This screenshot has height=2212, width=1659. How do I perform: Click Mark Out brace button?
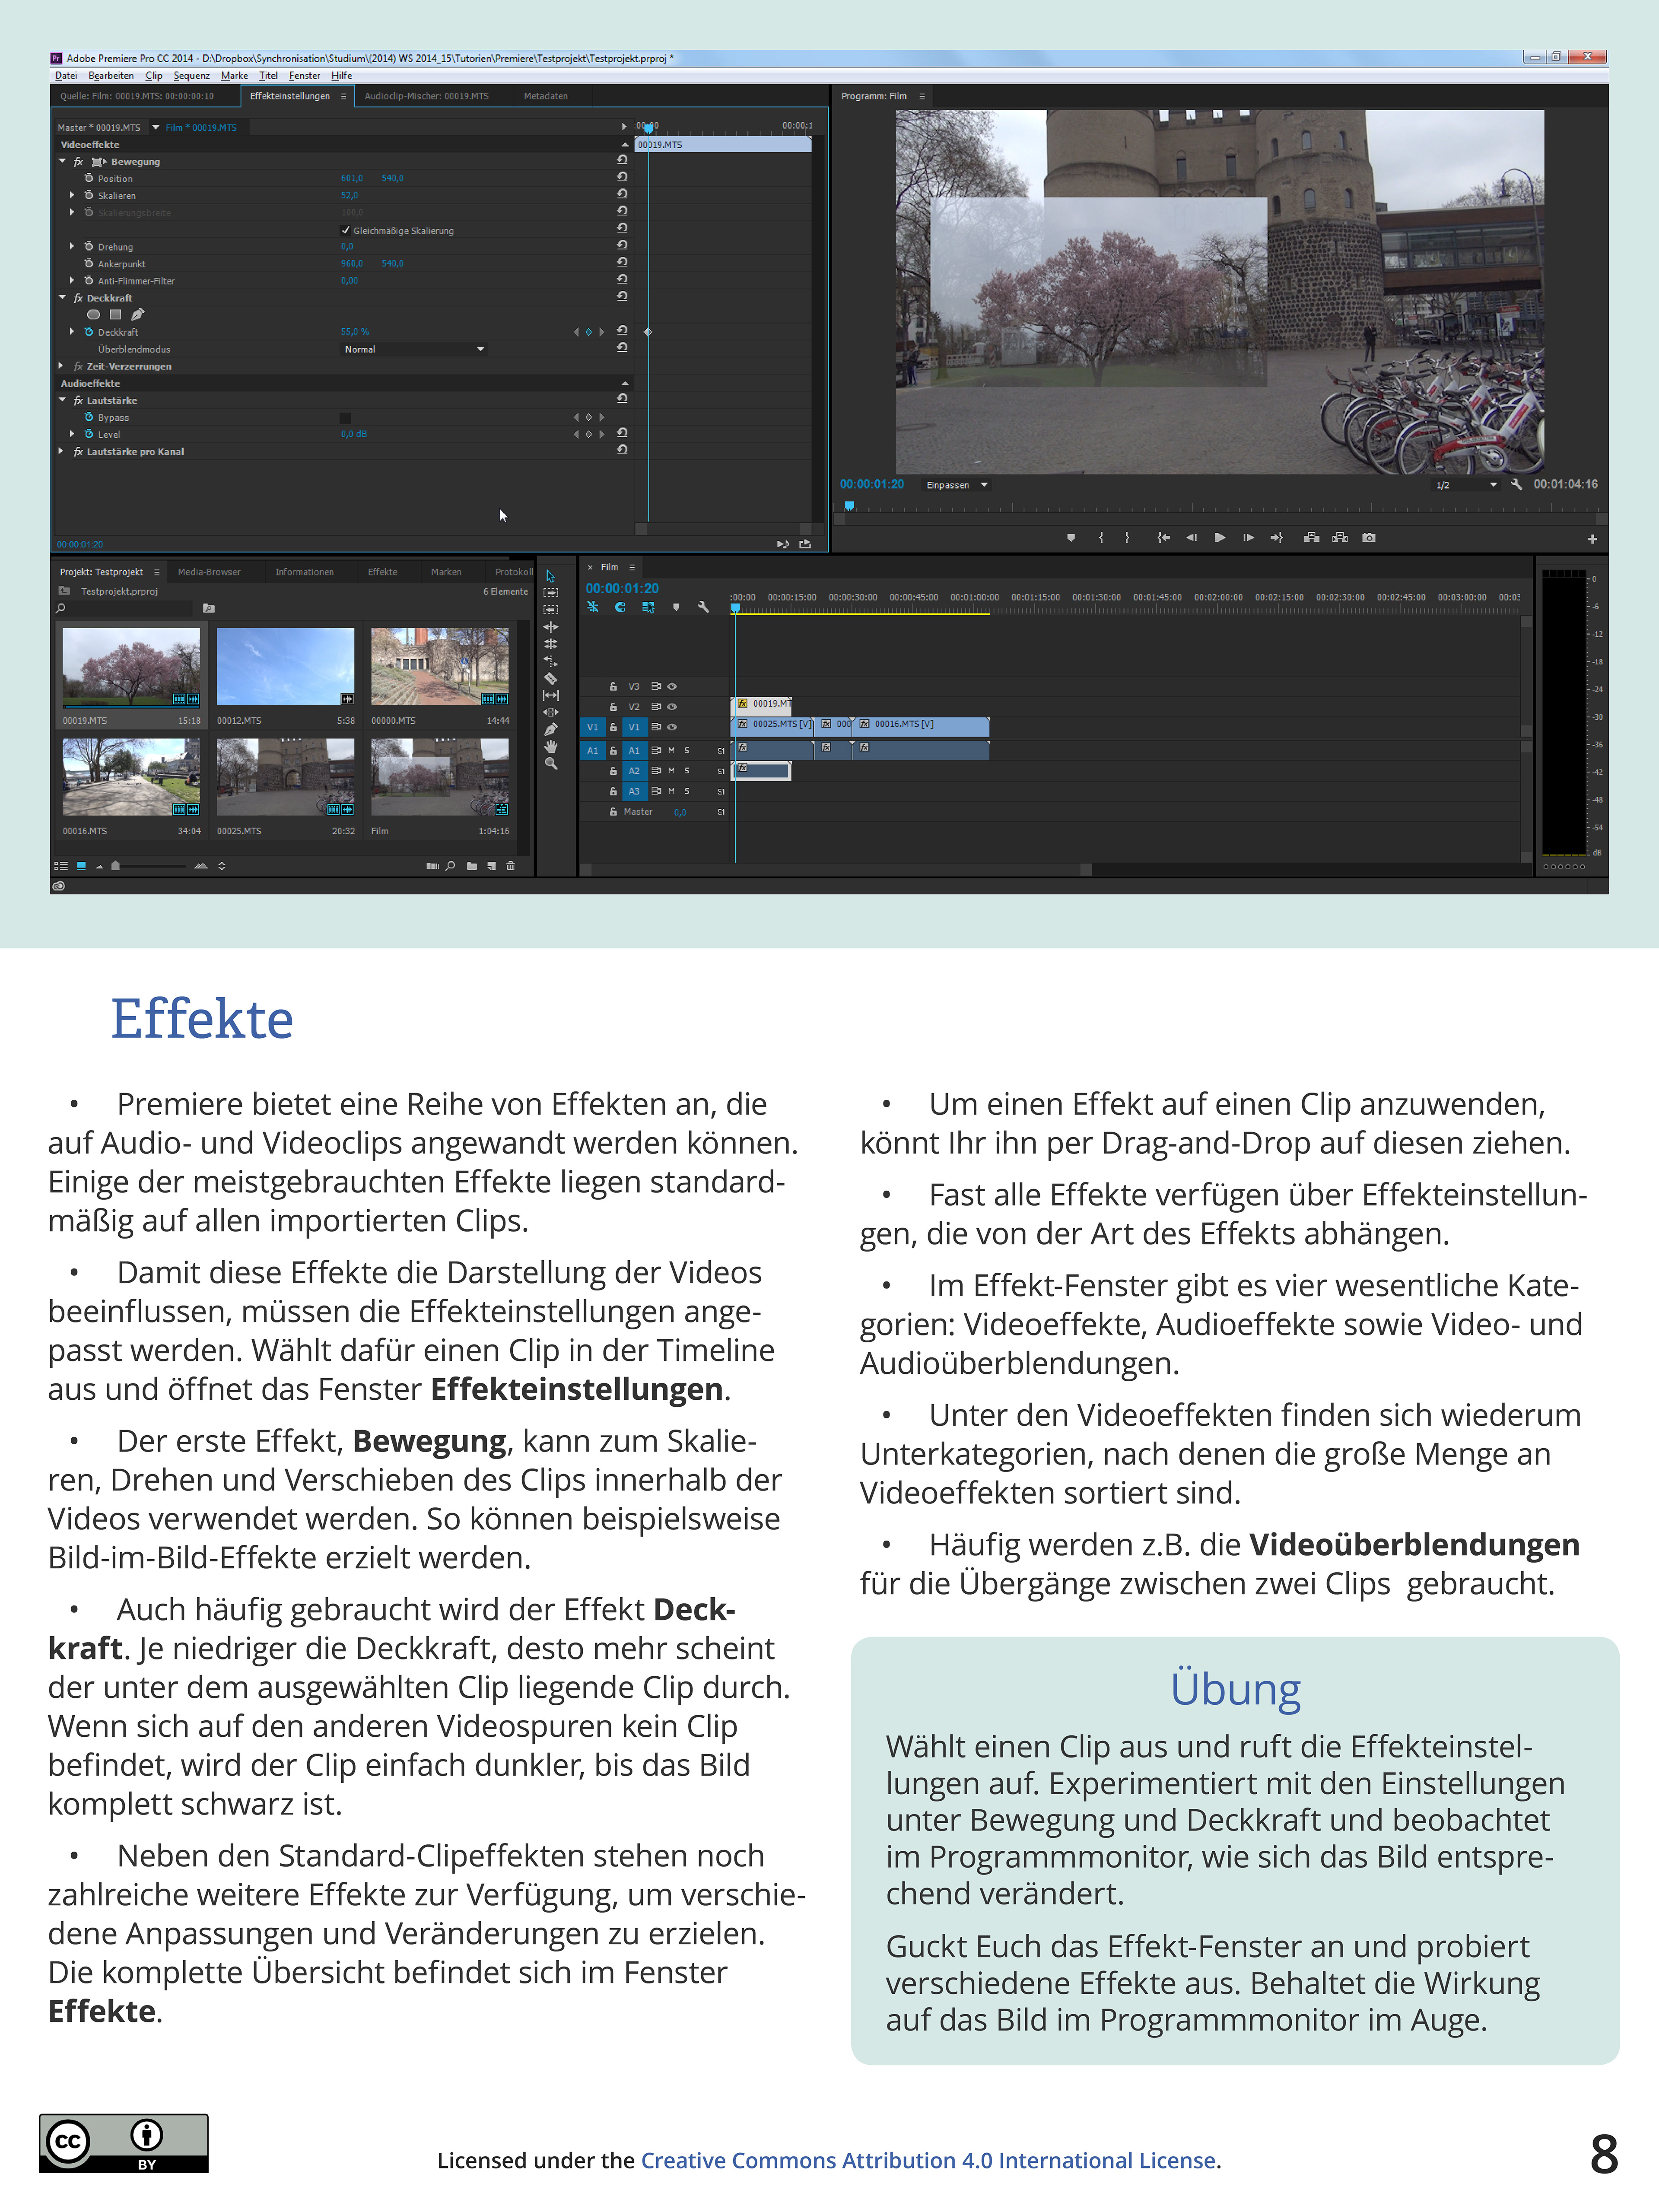[1127, 538]
